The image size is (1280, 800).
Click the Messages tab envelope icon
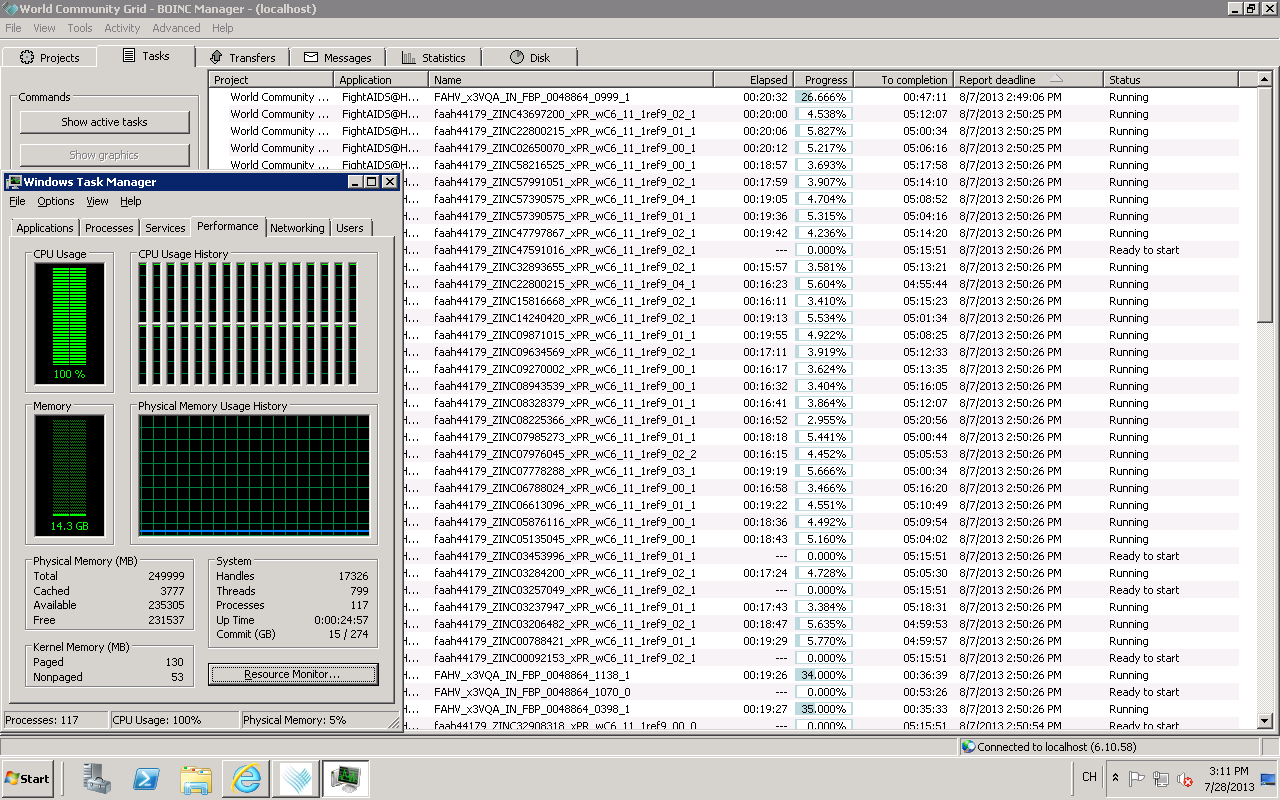[x=311, y=57]
